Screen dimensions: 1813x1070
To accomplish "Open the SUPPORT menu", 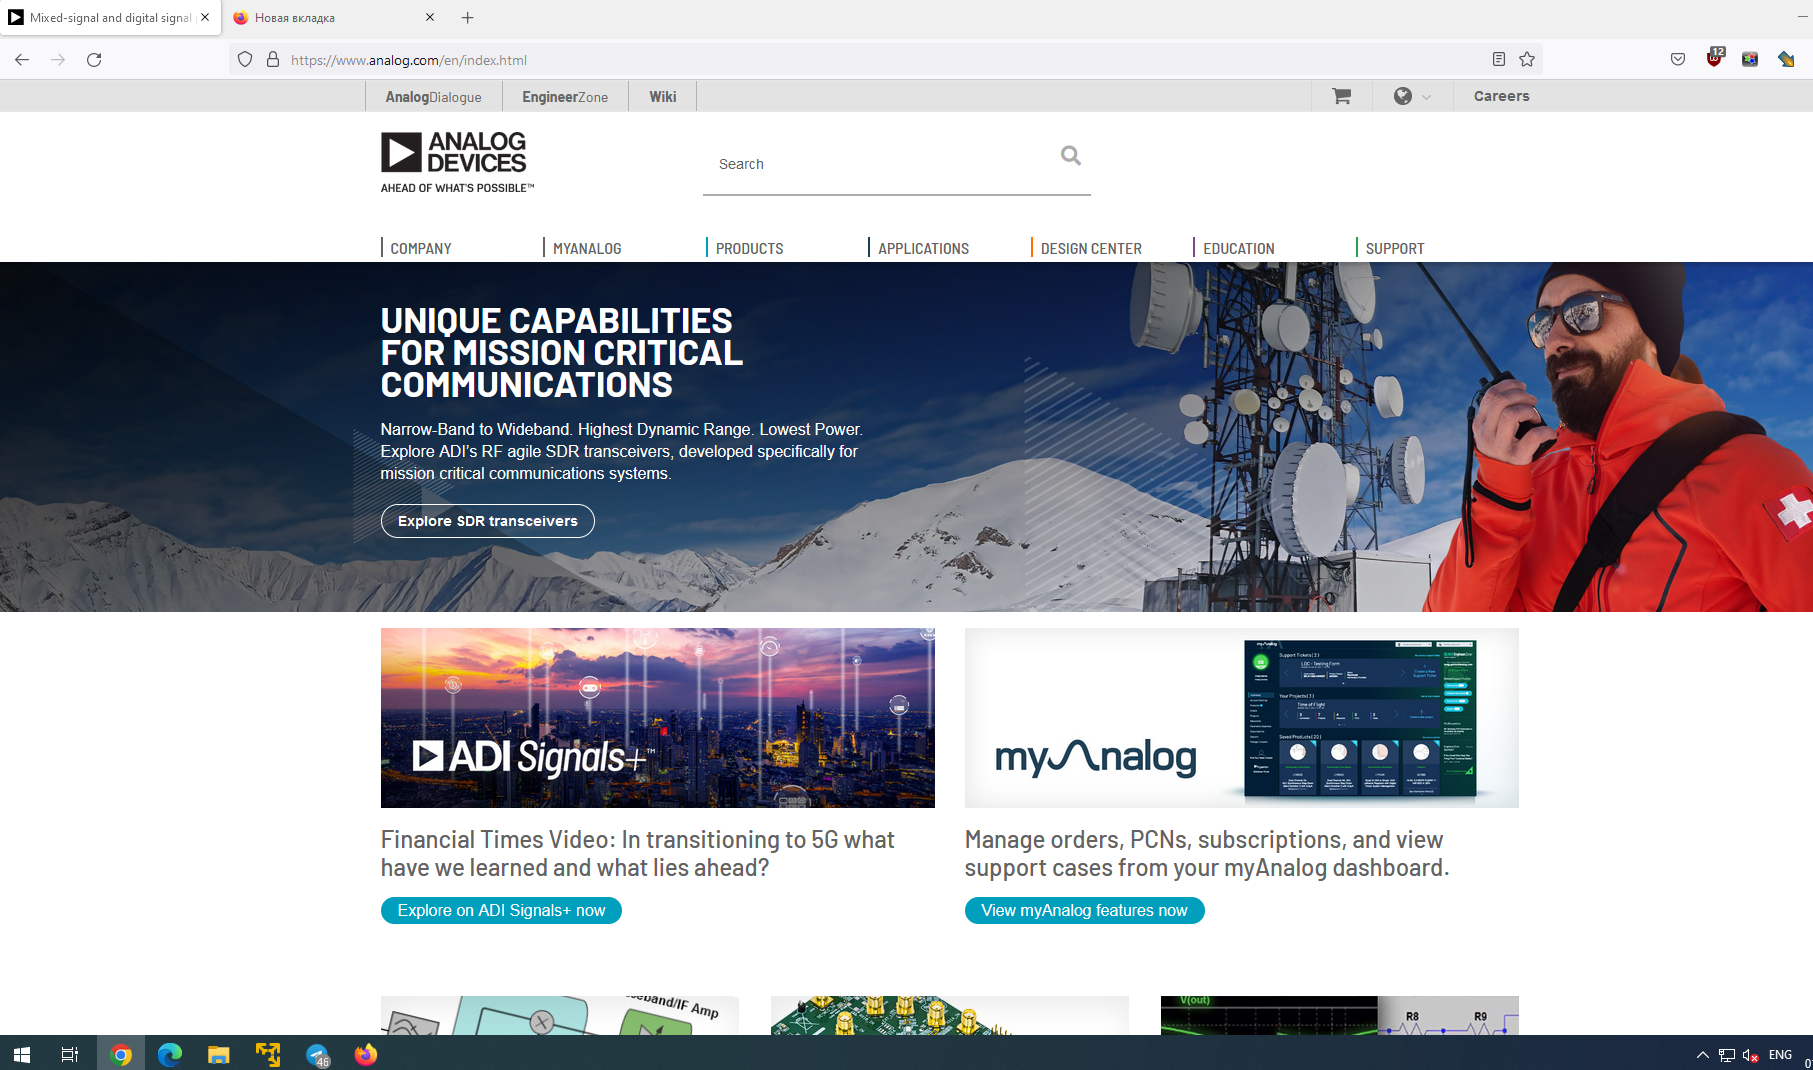I will pos(1394,248).
